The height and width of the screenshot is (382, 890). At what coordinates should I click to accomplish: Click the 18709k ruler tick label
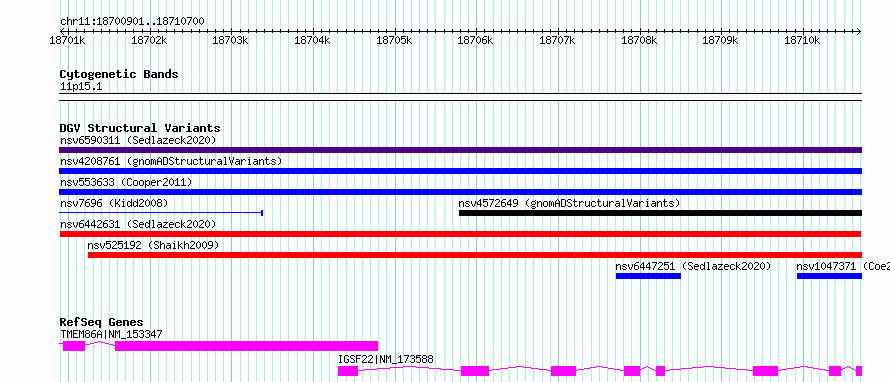pos(721,41)
